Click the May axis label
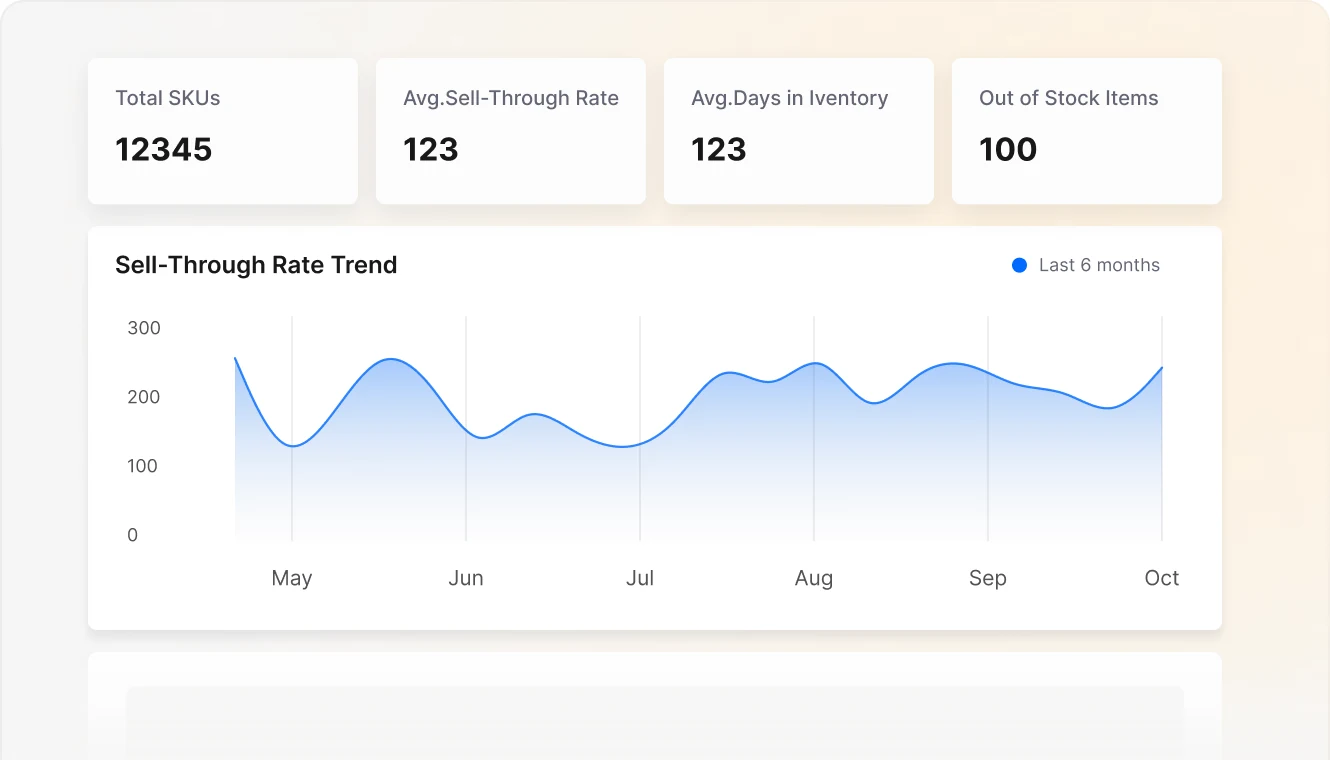 tap(292, 578)
